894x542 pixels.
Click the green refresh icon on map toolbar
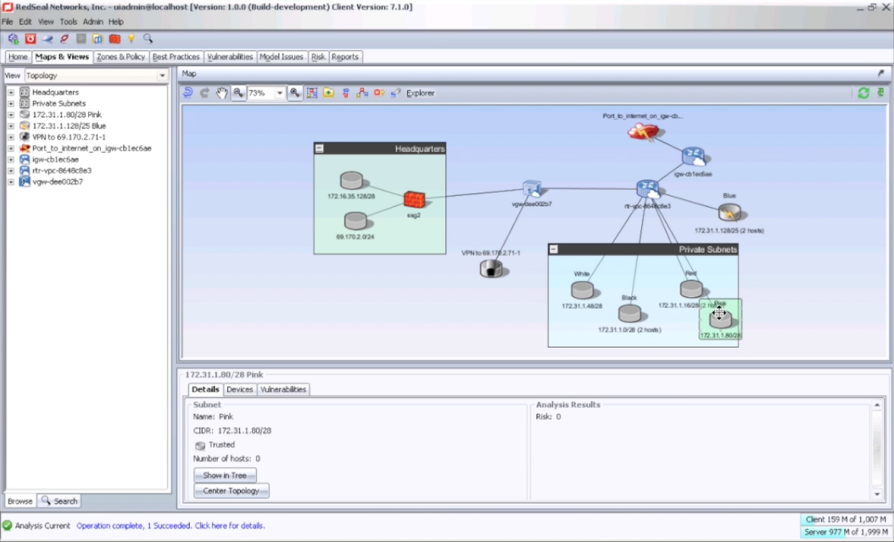point(863,93)
